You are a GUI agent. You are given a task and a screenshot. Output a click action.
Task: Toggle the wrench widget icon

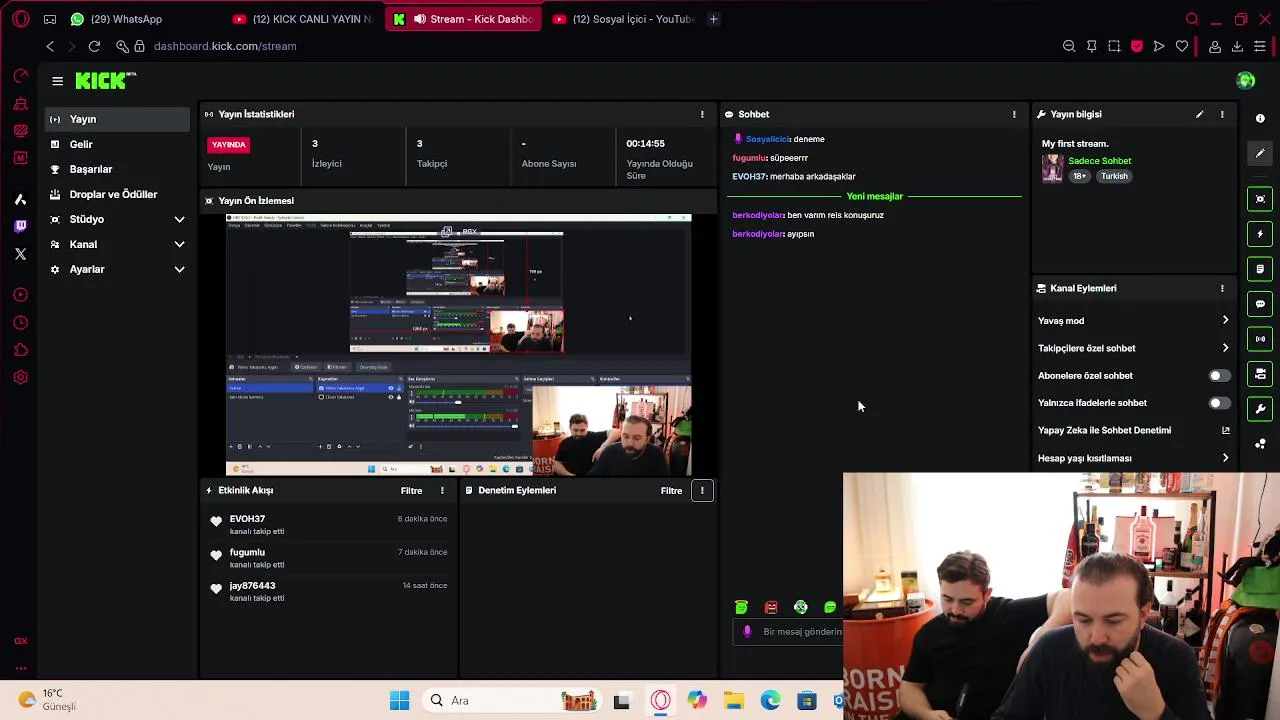(1260, 409)
